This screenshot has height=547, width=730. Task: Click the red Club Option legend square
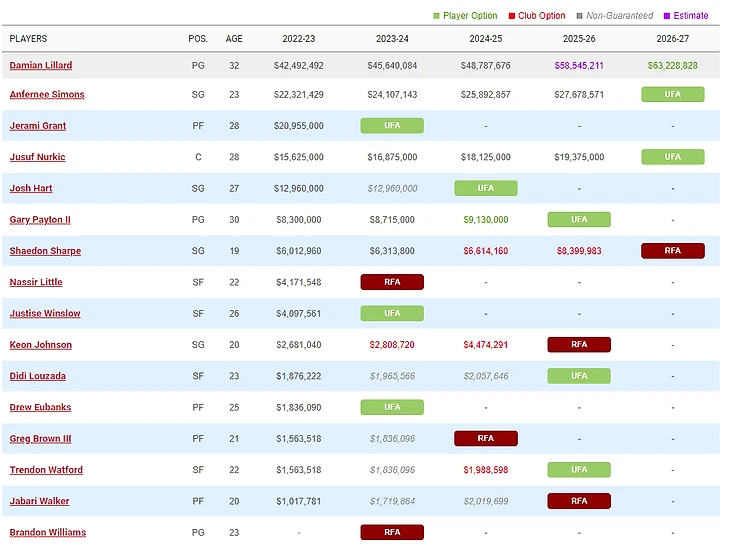(512, 16)
